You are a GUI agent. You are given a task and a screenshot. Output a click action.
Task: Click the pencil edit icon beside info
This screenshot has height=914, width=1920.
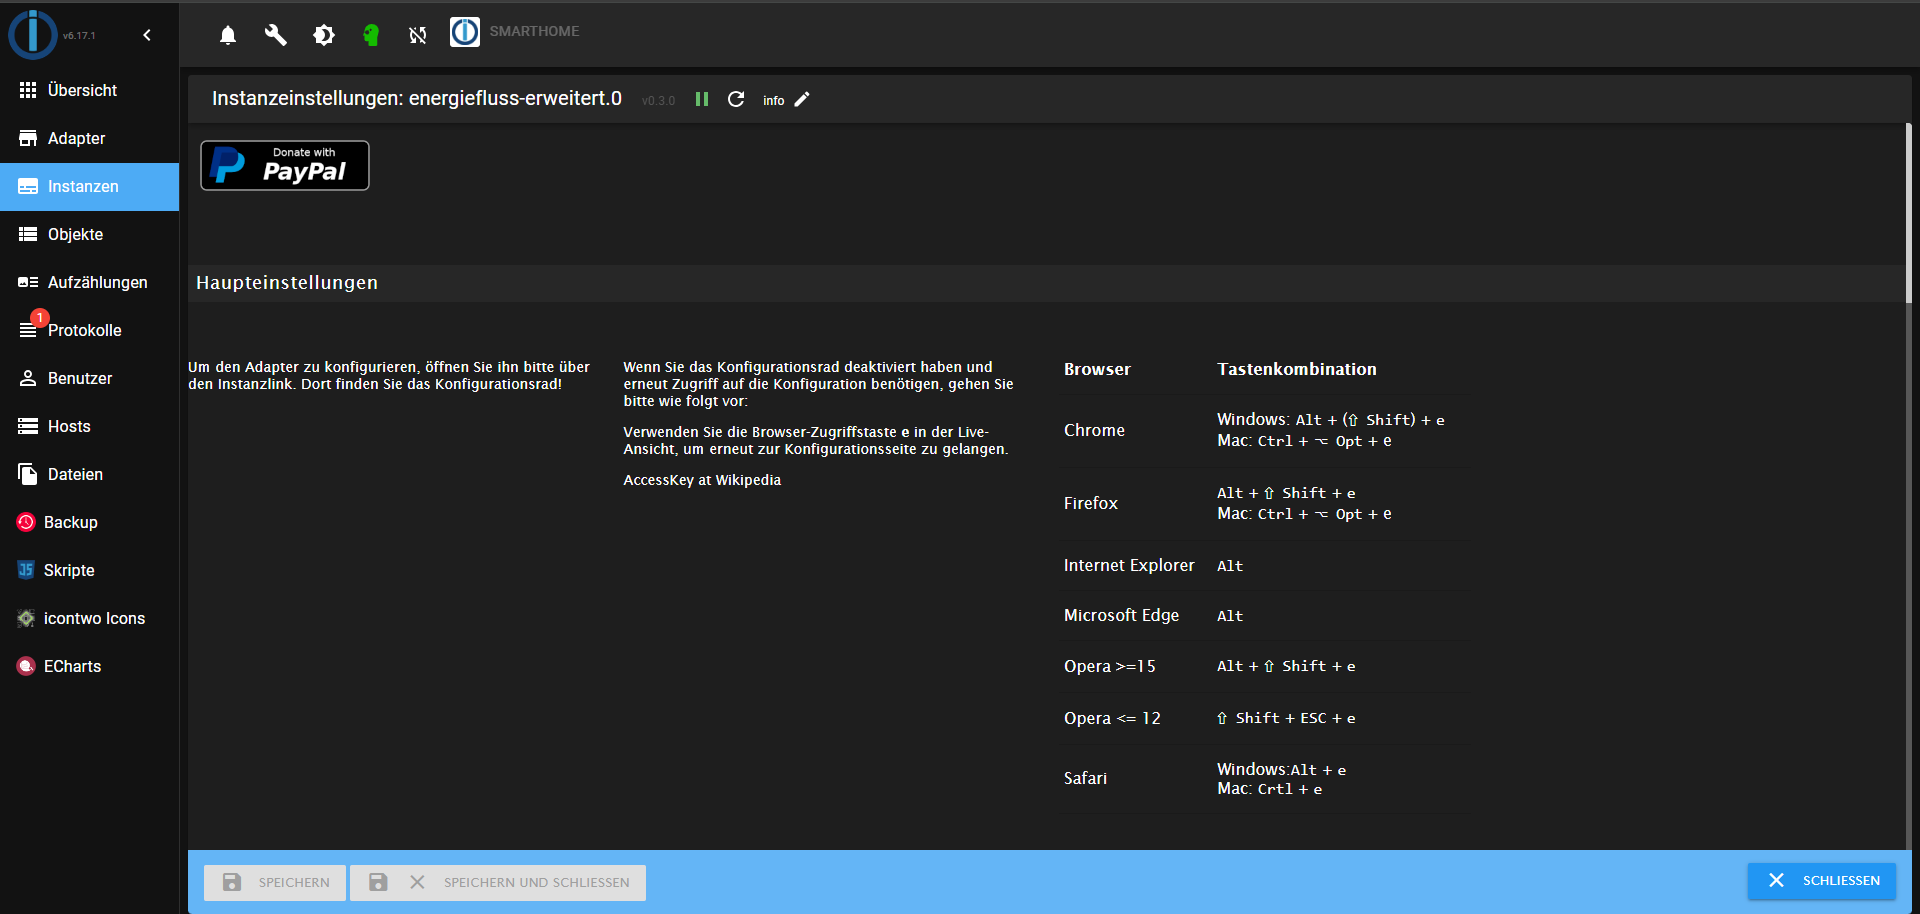pyautogui.click(x=802, y=99)
